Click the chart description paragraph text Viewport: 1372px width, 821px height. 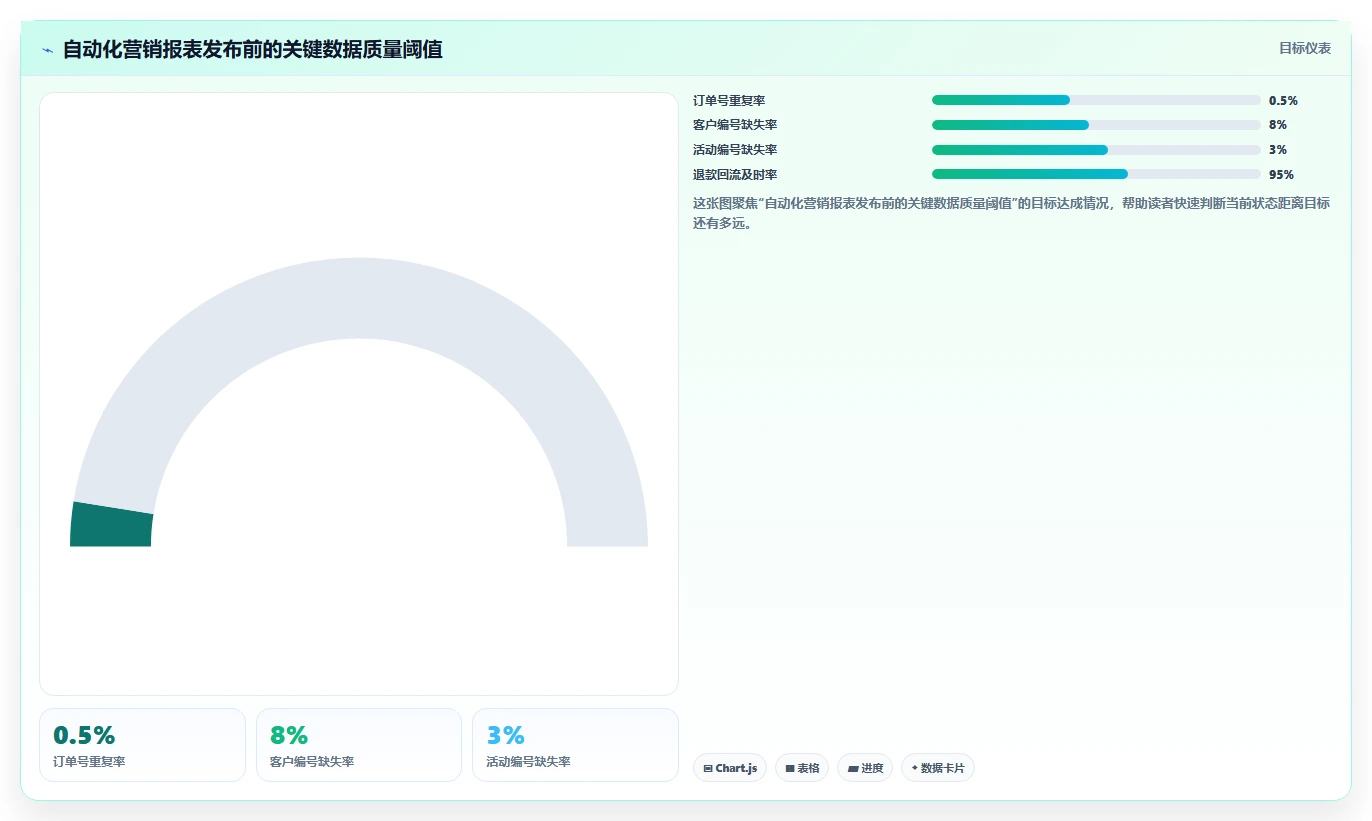pyautogui.click(x=1011, y=213)
